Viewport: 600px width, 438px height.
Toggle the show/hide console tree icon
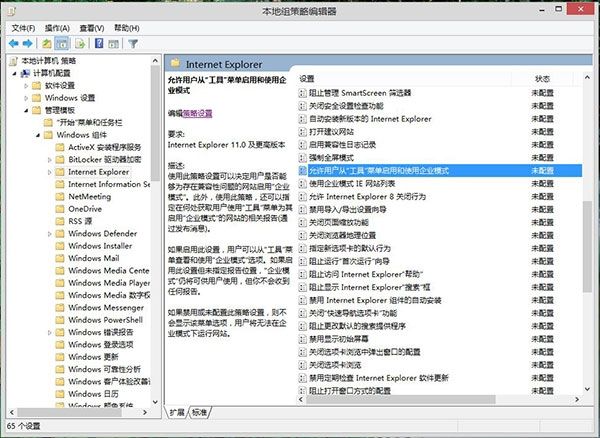click(62, 44)
